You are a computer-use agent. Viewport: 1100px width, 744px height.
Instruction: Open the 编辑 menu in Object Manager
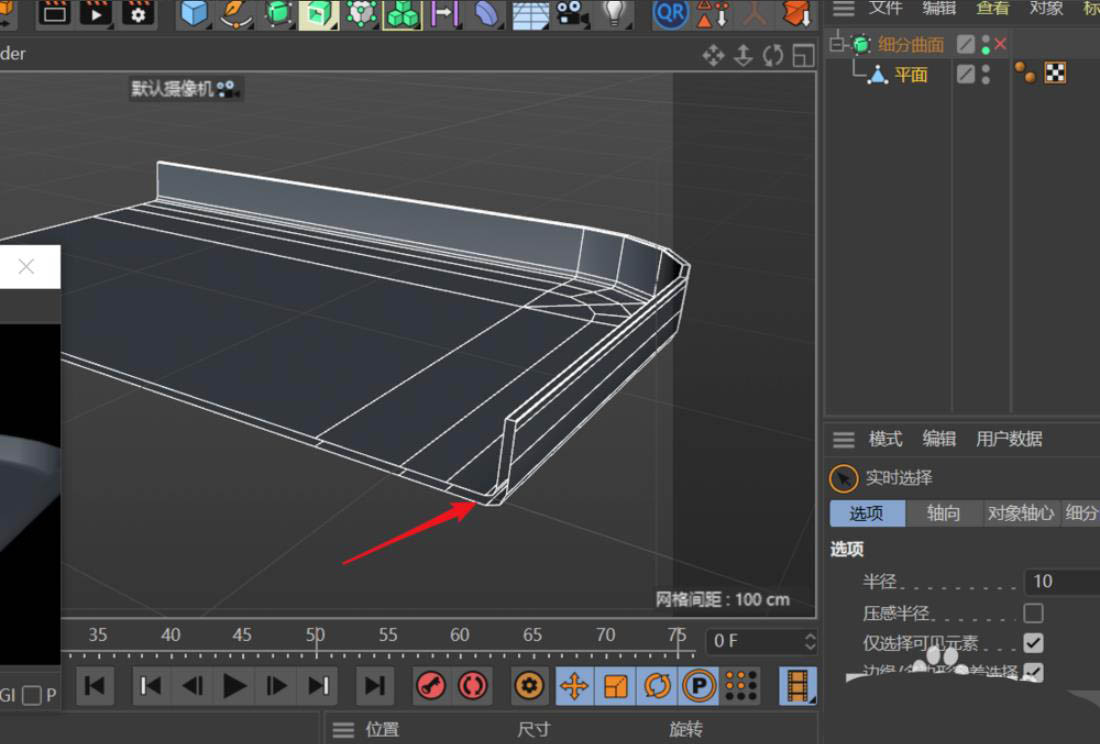939,8
